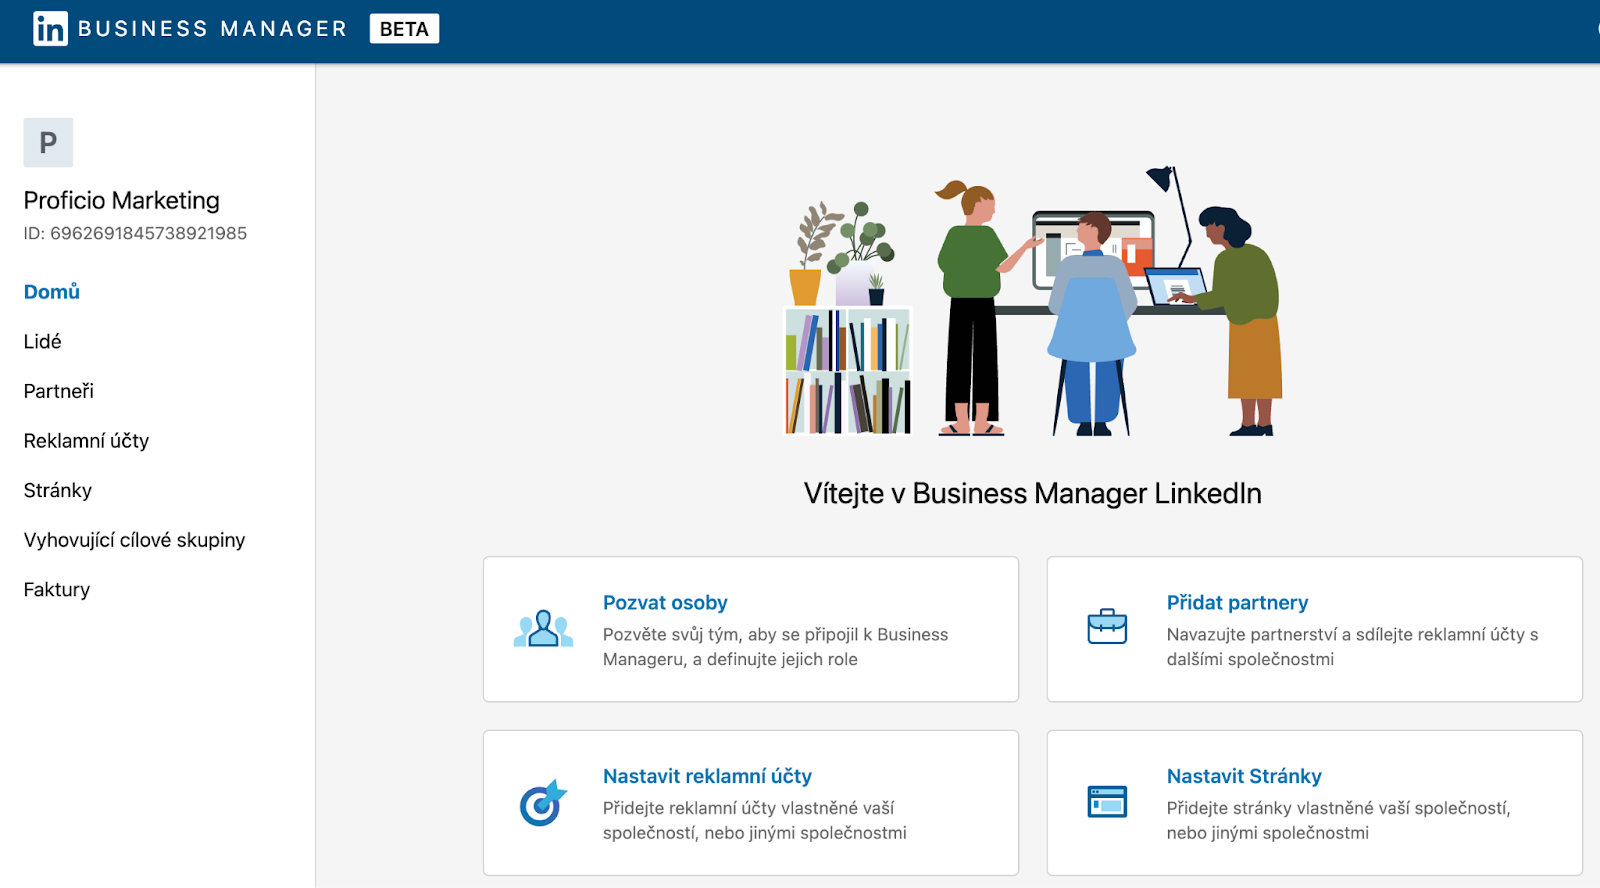Viewport: 1600px width, 888px height.
Task: Click the Proficio Marketing account name
Action: 122,201
